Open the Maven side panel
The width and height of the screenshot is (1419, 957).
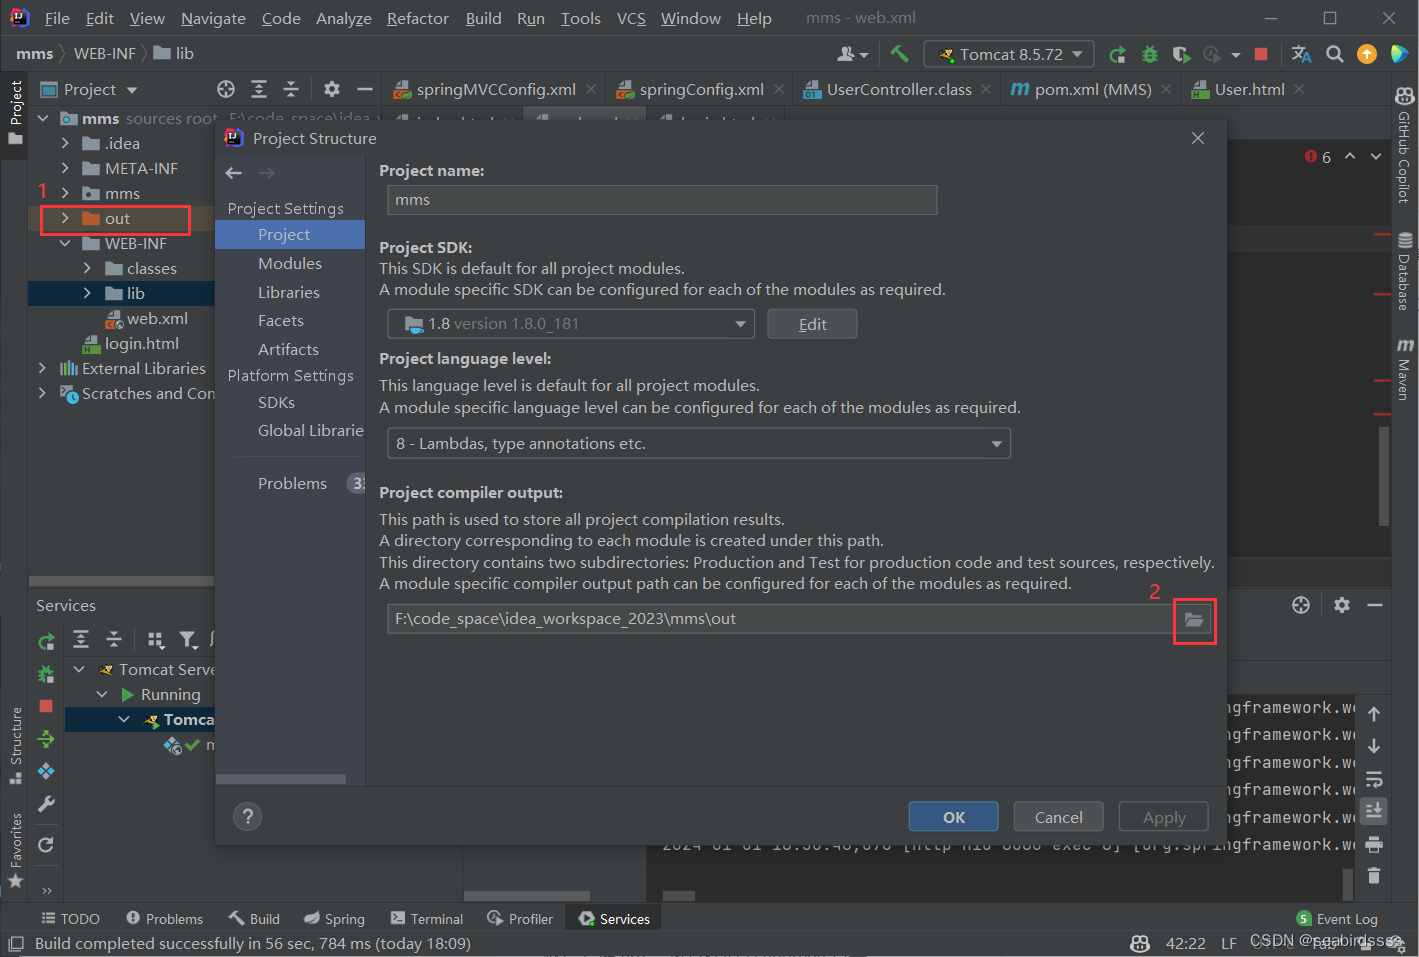1404,369
